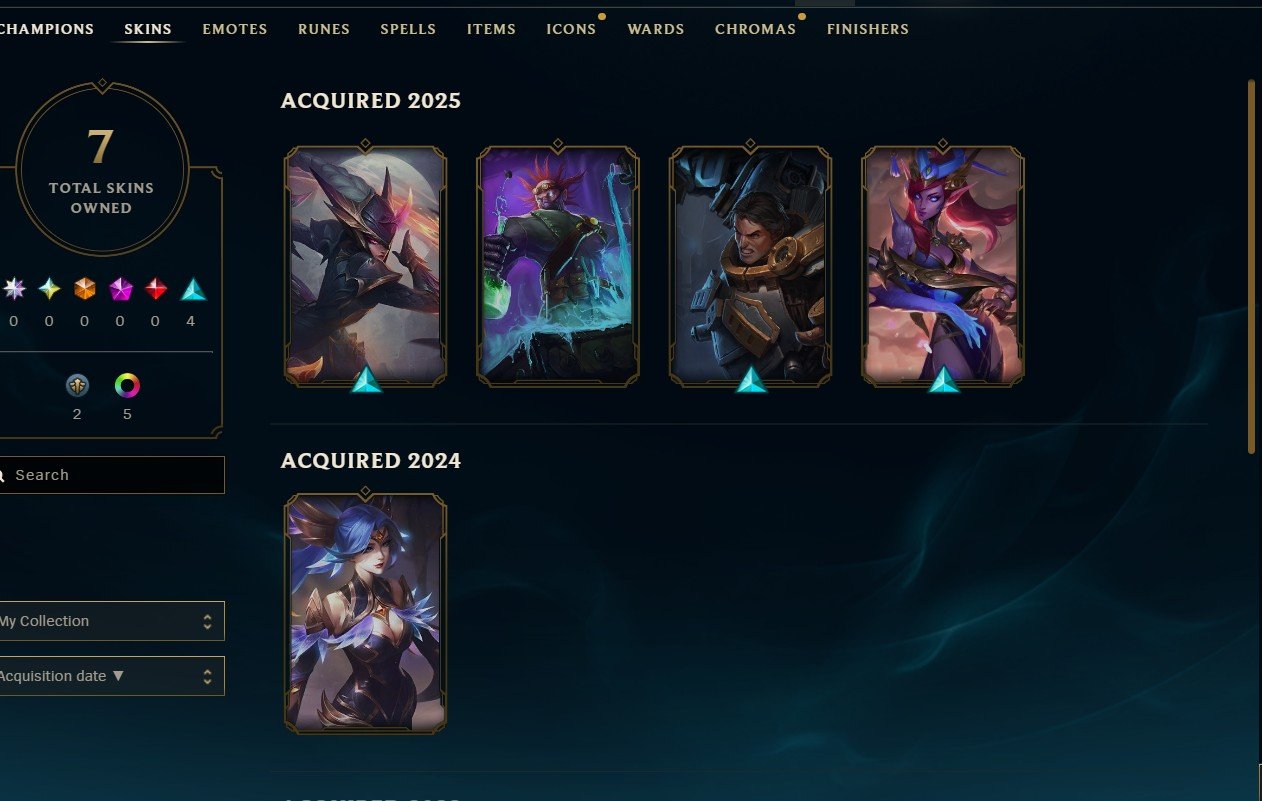
Task: Open the Acquisition date sort dropdown
Action: pos(111,676)
